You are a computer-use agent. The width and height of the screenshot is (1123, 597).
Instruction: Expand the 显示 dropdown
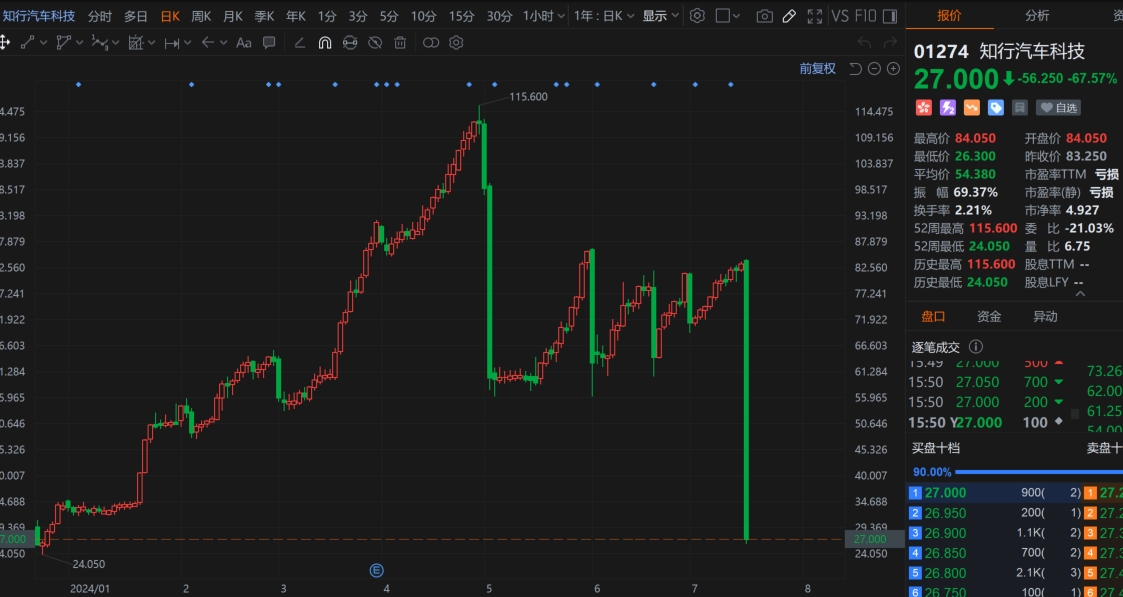tap(661, 16)
